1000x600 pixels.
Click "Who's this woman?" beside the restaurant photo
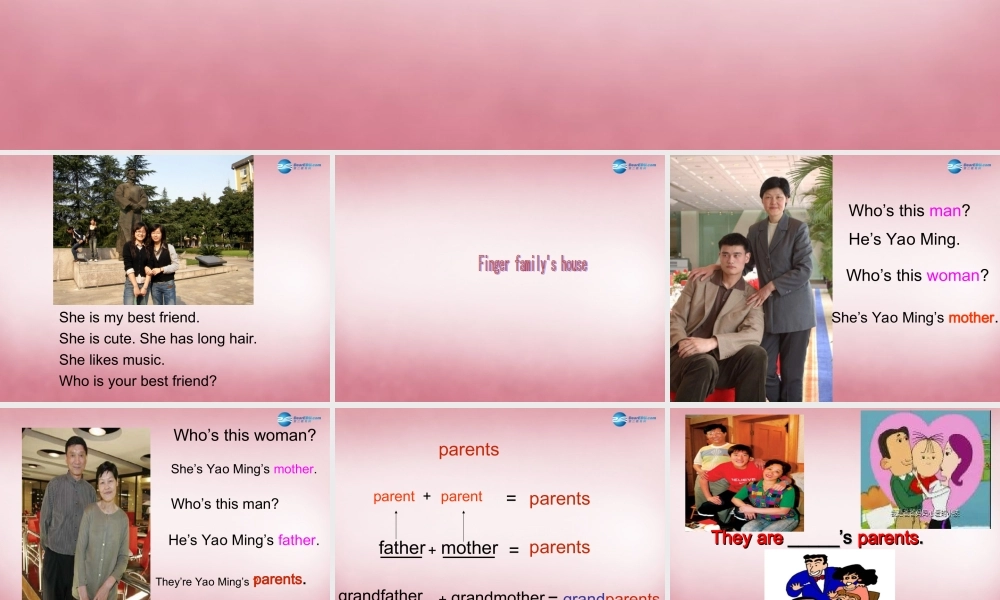point(245,435)
